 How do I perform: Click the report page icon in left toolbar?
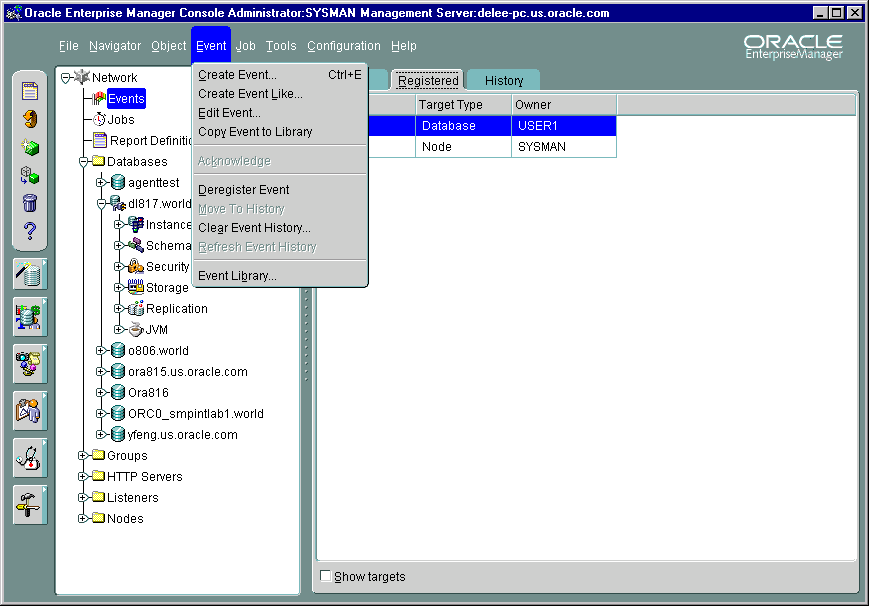tap(30, 92)
